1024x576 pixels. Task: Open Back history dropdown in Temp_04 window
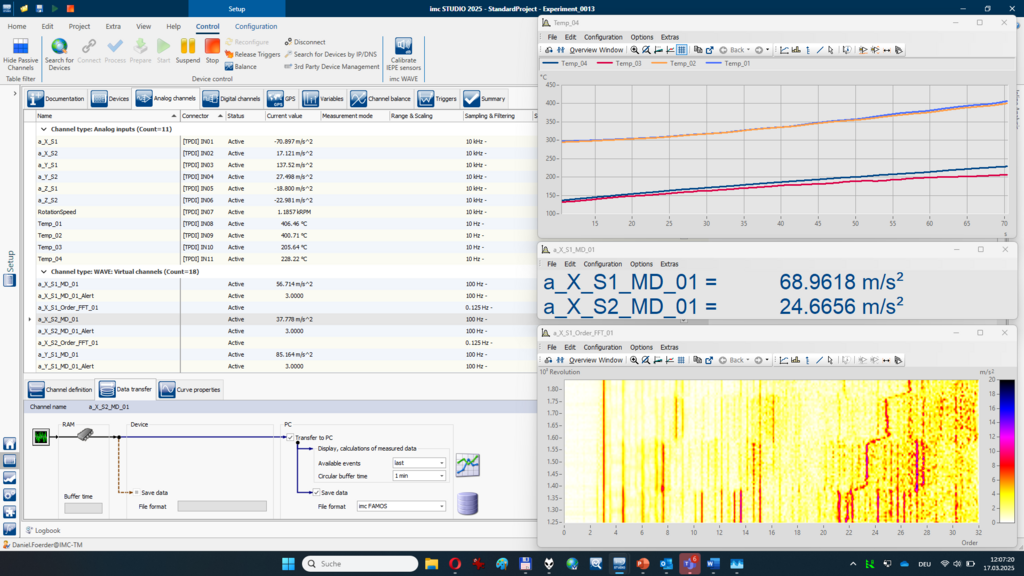(x=748, y=50)
